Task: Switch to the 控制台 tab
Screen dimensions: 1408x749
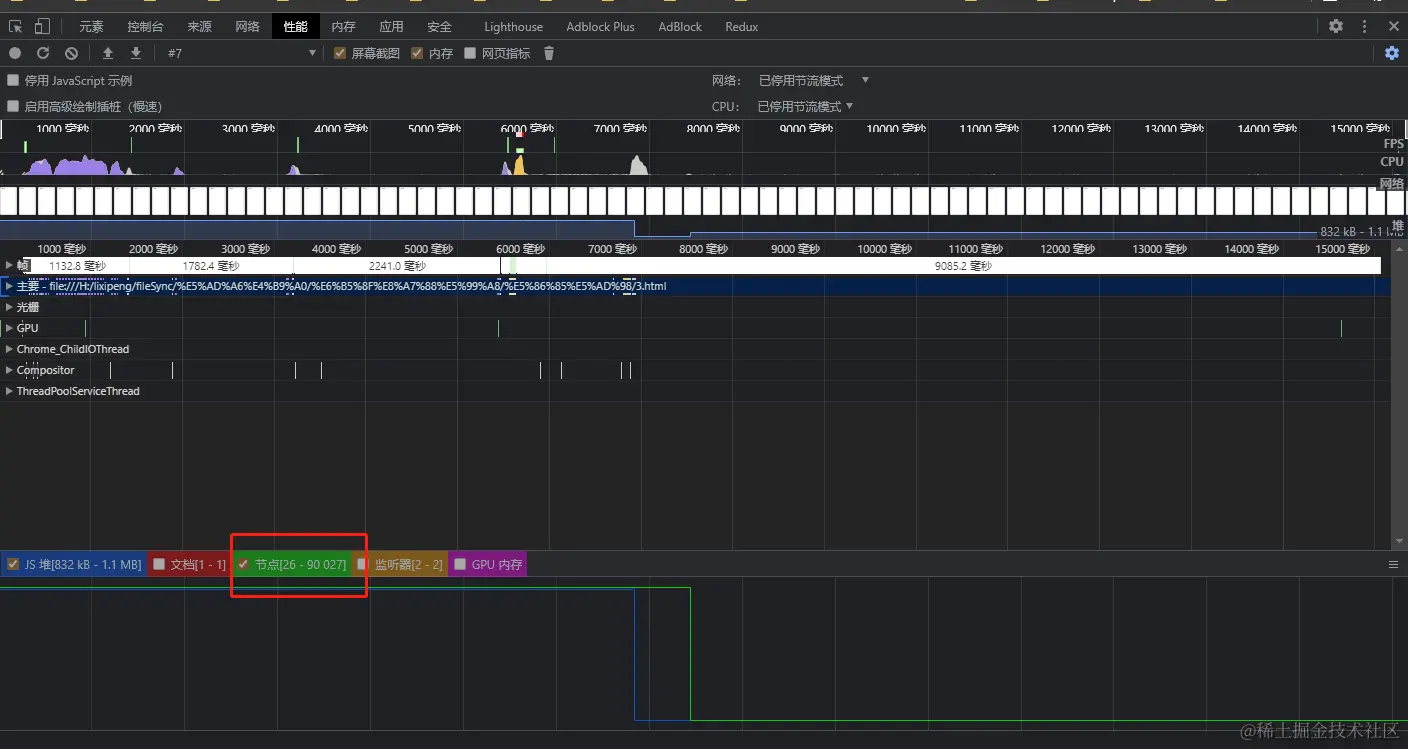Action: (145, 27)
